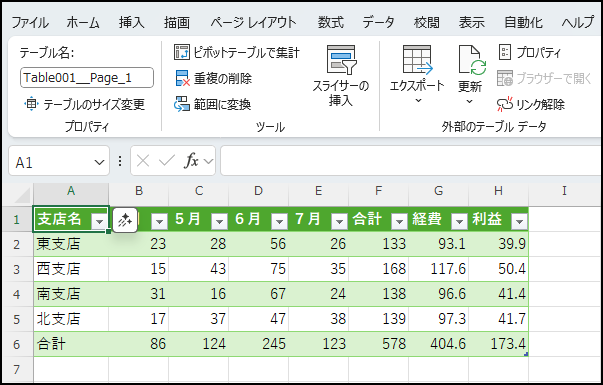Click the Summarize with PivotTable icon
603x385 pixels.
point(182,52)
